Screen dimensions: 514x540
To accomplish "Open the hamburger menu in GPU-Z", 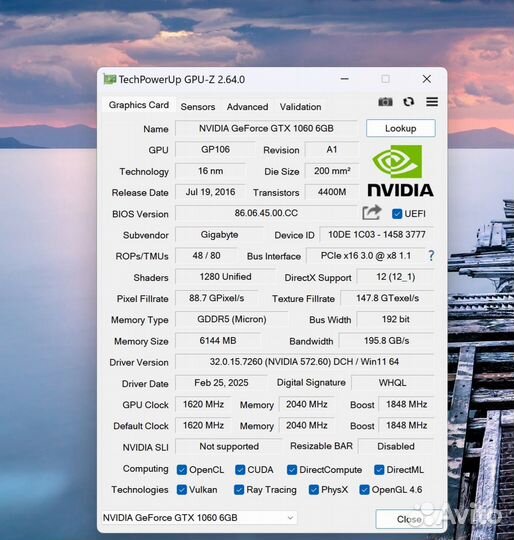I will pos(432,102).
